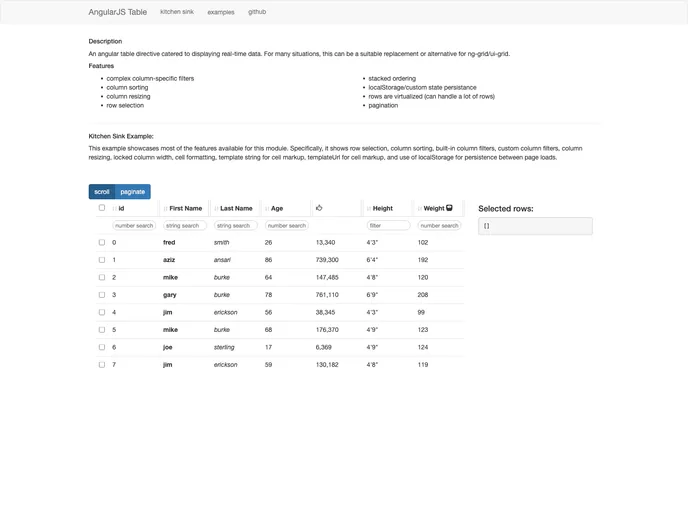
Task: Check the checkbox for row fred smith
Action: (x=102, y=242)
